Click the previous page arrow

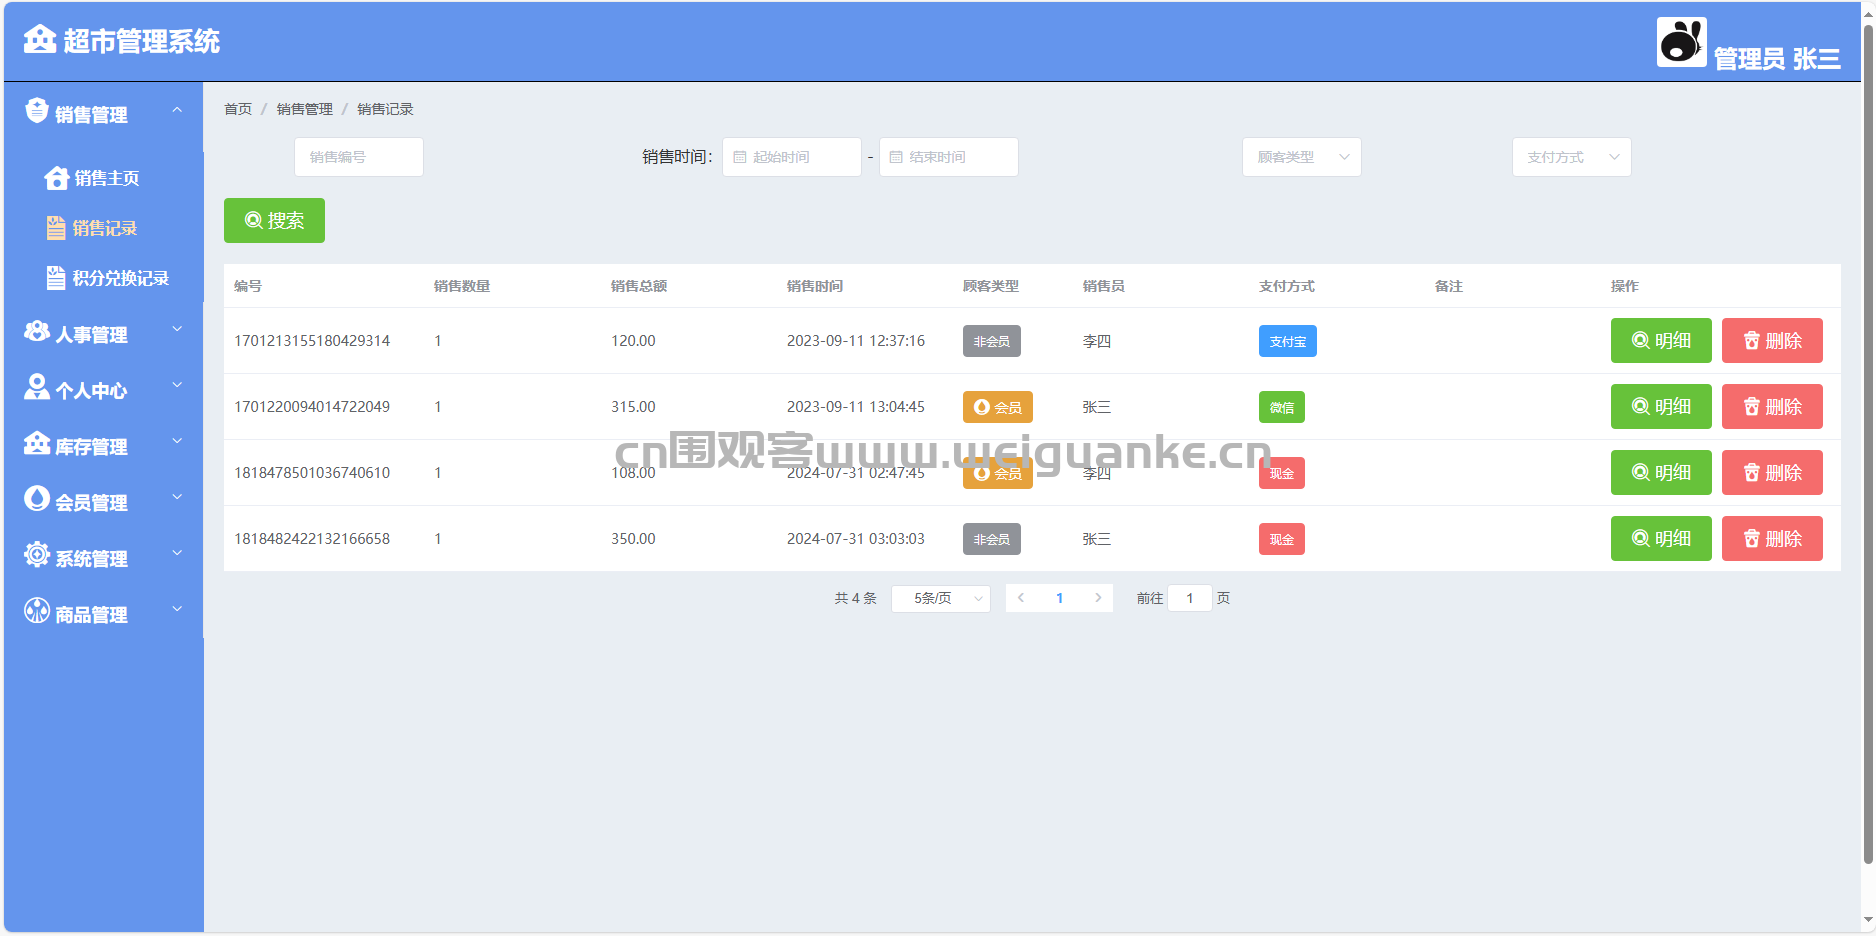coord(1021,598)
